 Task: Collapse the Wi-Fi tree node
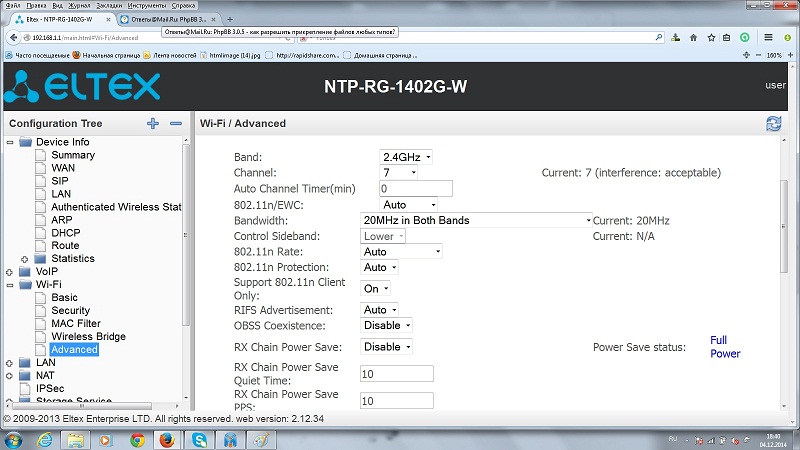10,285
